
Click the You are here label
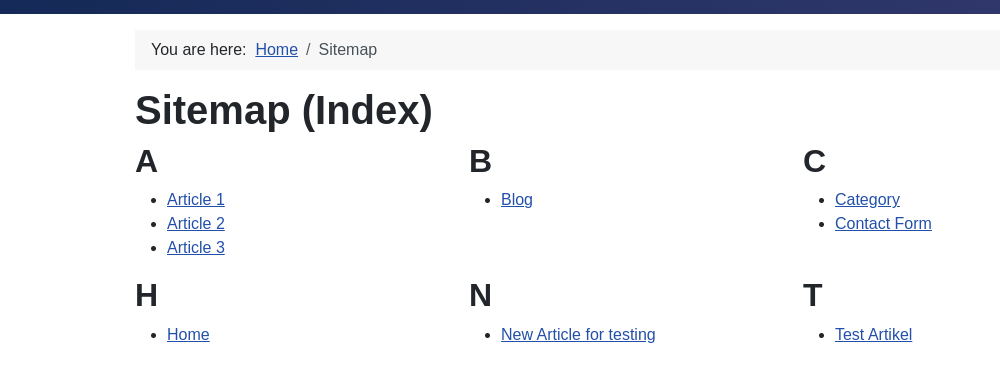198,50
